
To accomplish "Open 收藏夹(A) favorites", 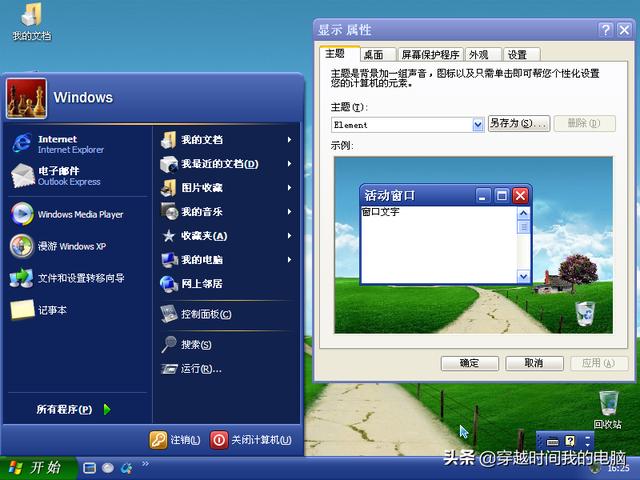I will click(226, 236).
